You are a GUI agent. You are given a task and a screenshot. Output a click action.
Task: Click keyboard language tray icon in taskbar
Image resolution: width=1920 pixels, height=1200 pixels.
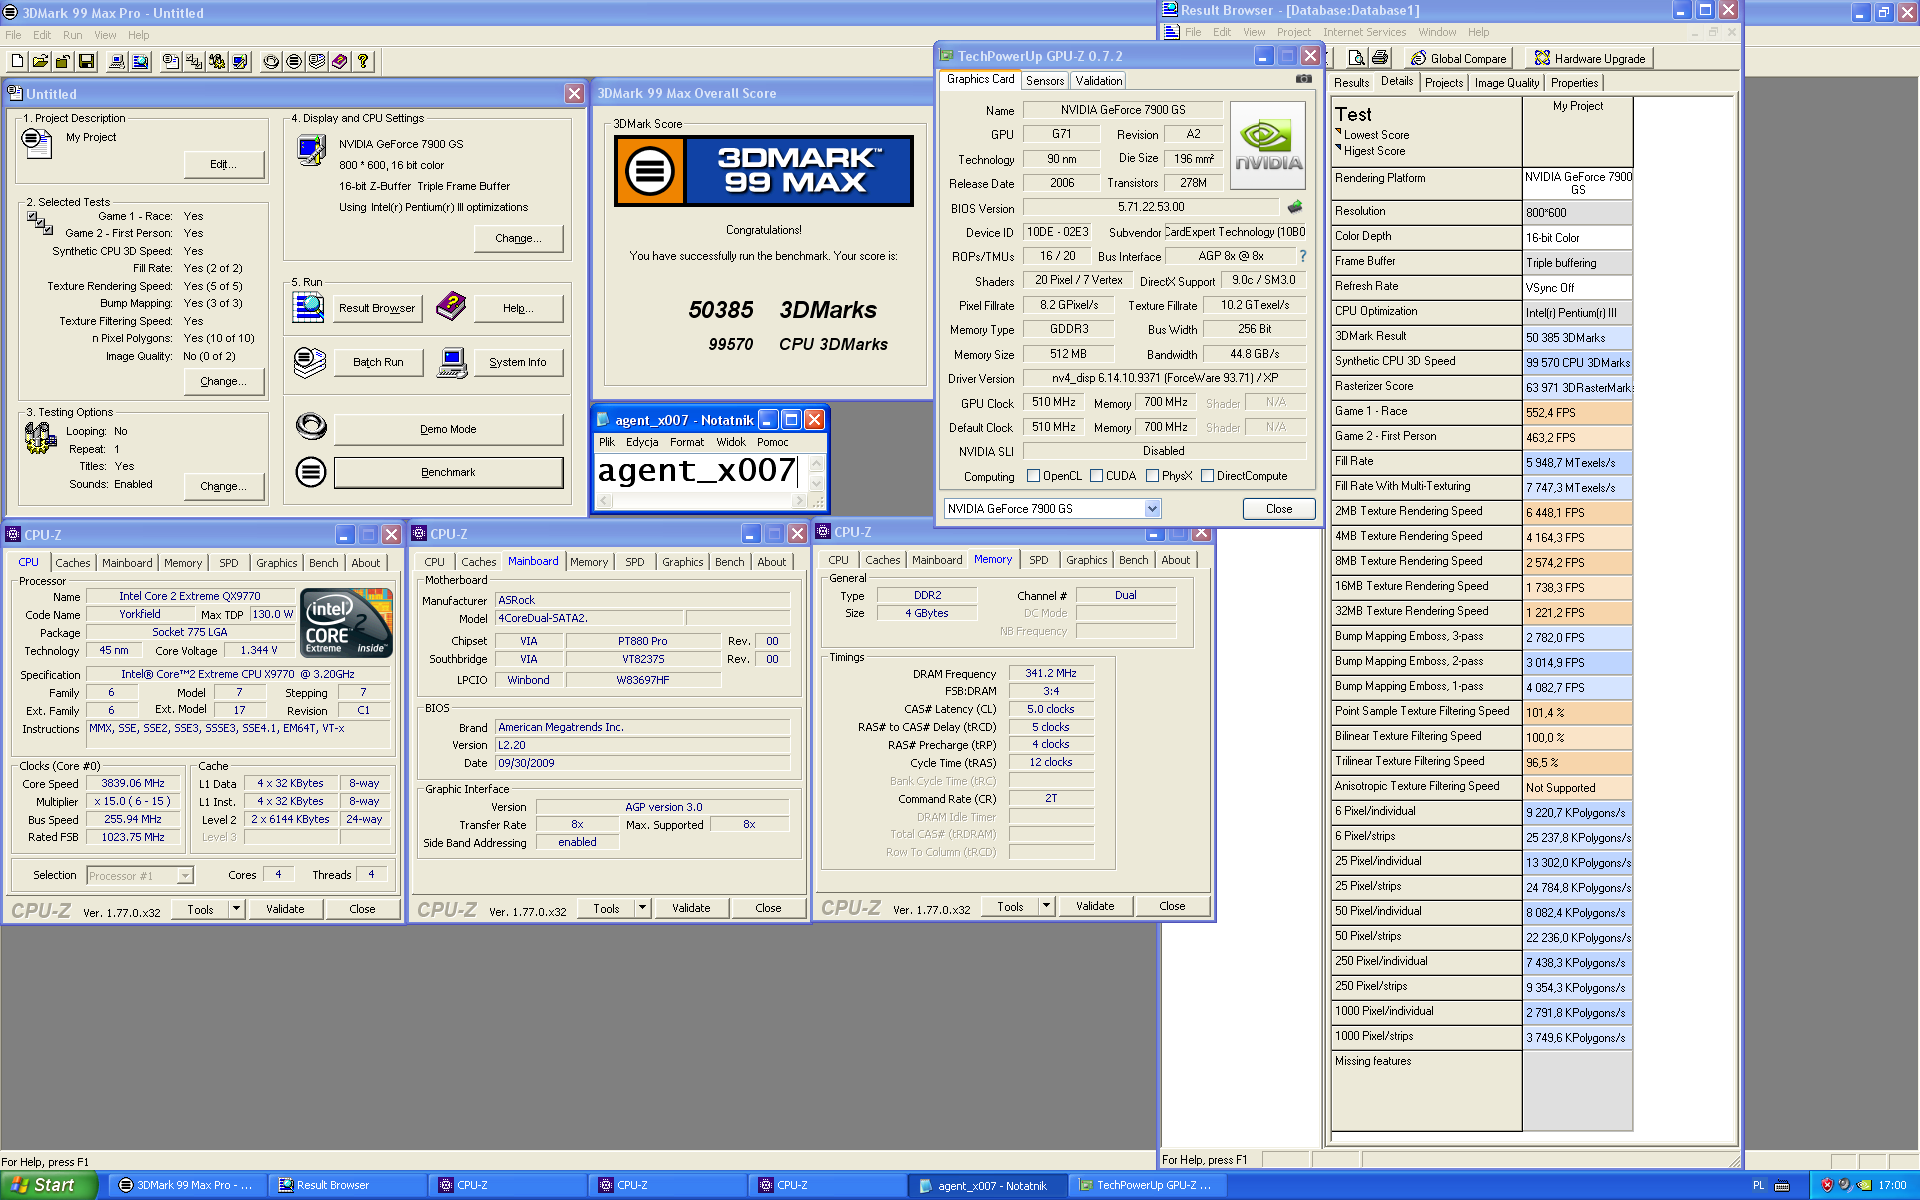tap(1782, 1186)
